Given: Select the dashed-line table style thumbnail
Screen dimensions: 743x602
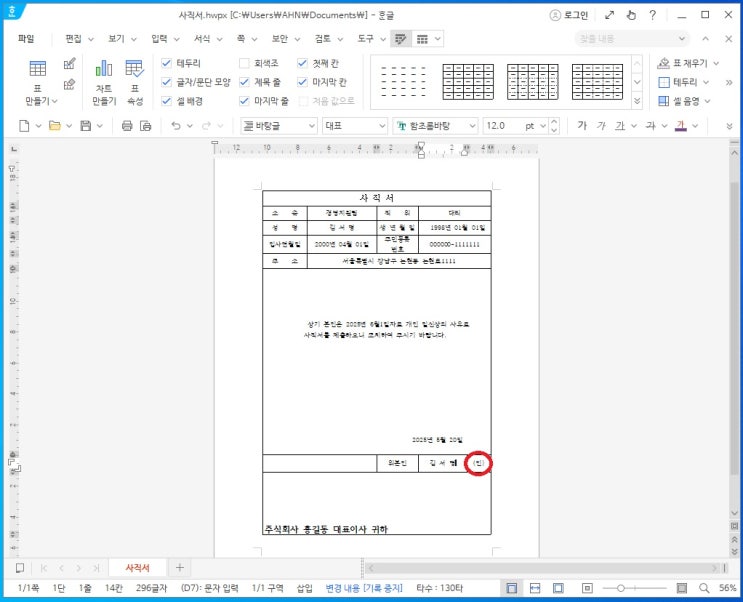Looking at the screenshot, I should (403, 82).
